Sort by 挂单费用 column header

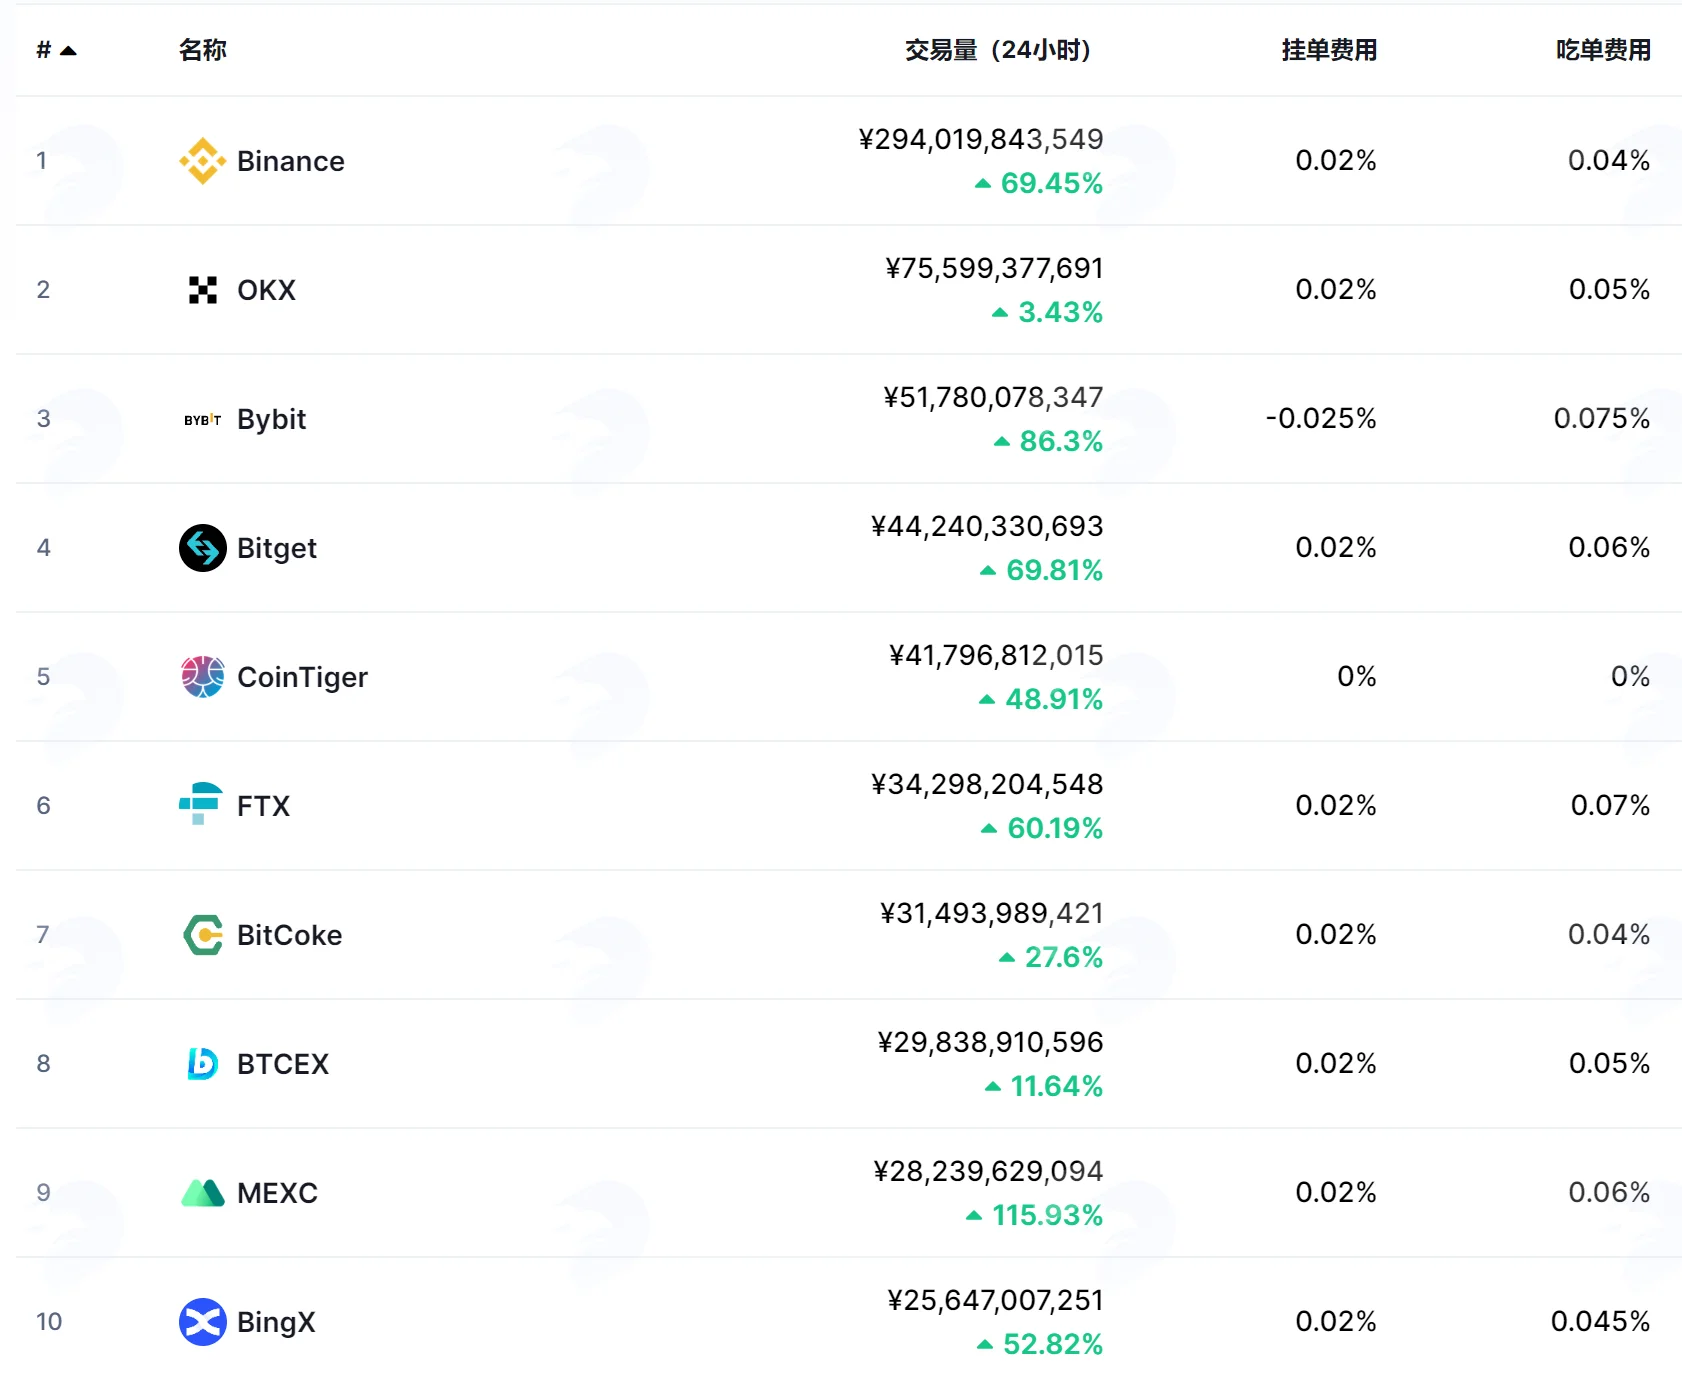1329,50
